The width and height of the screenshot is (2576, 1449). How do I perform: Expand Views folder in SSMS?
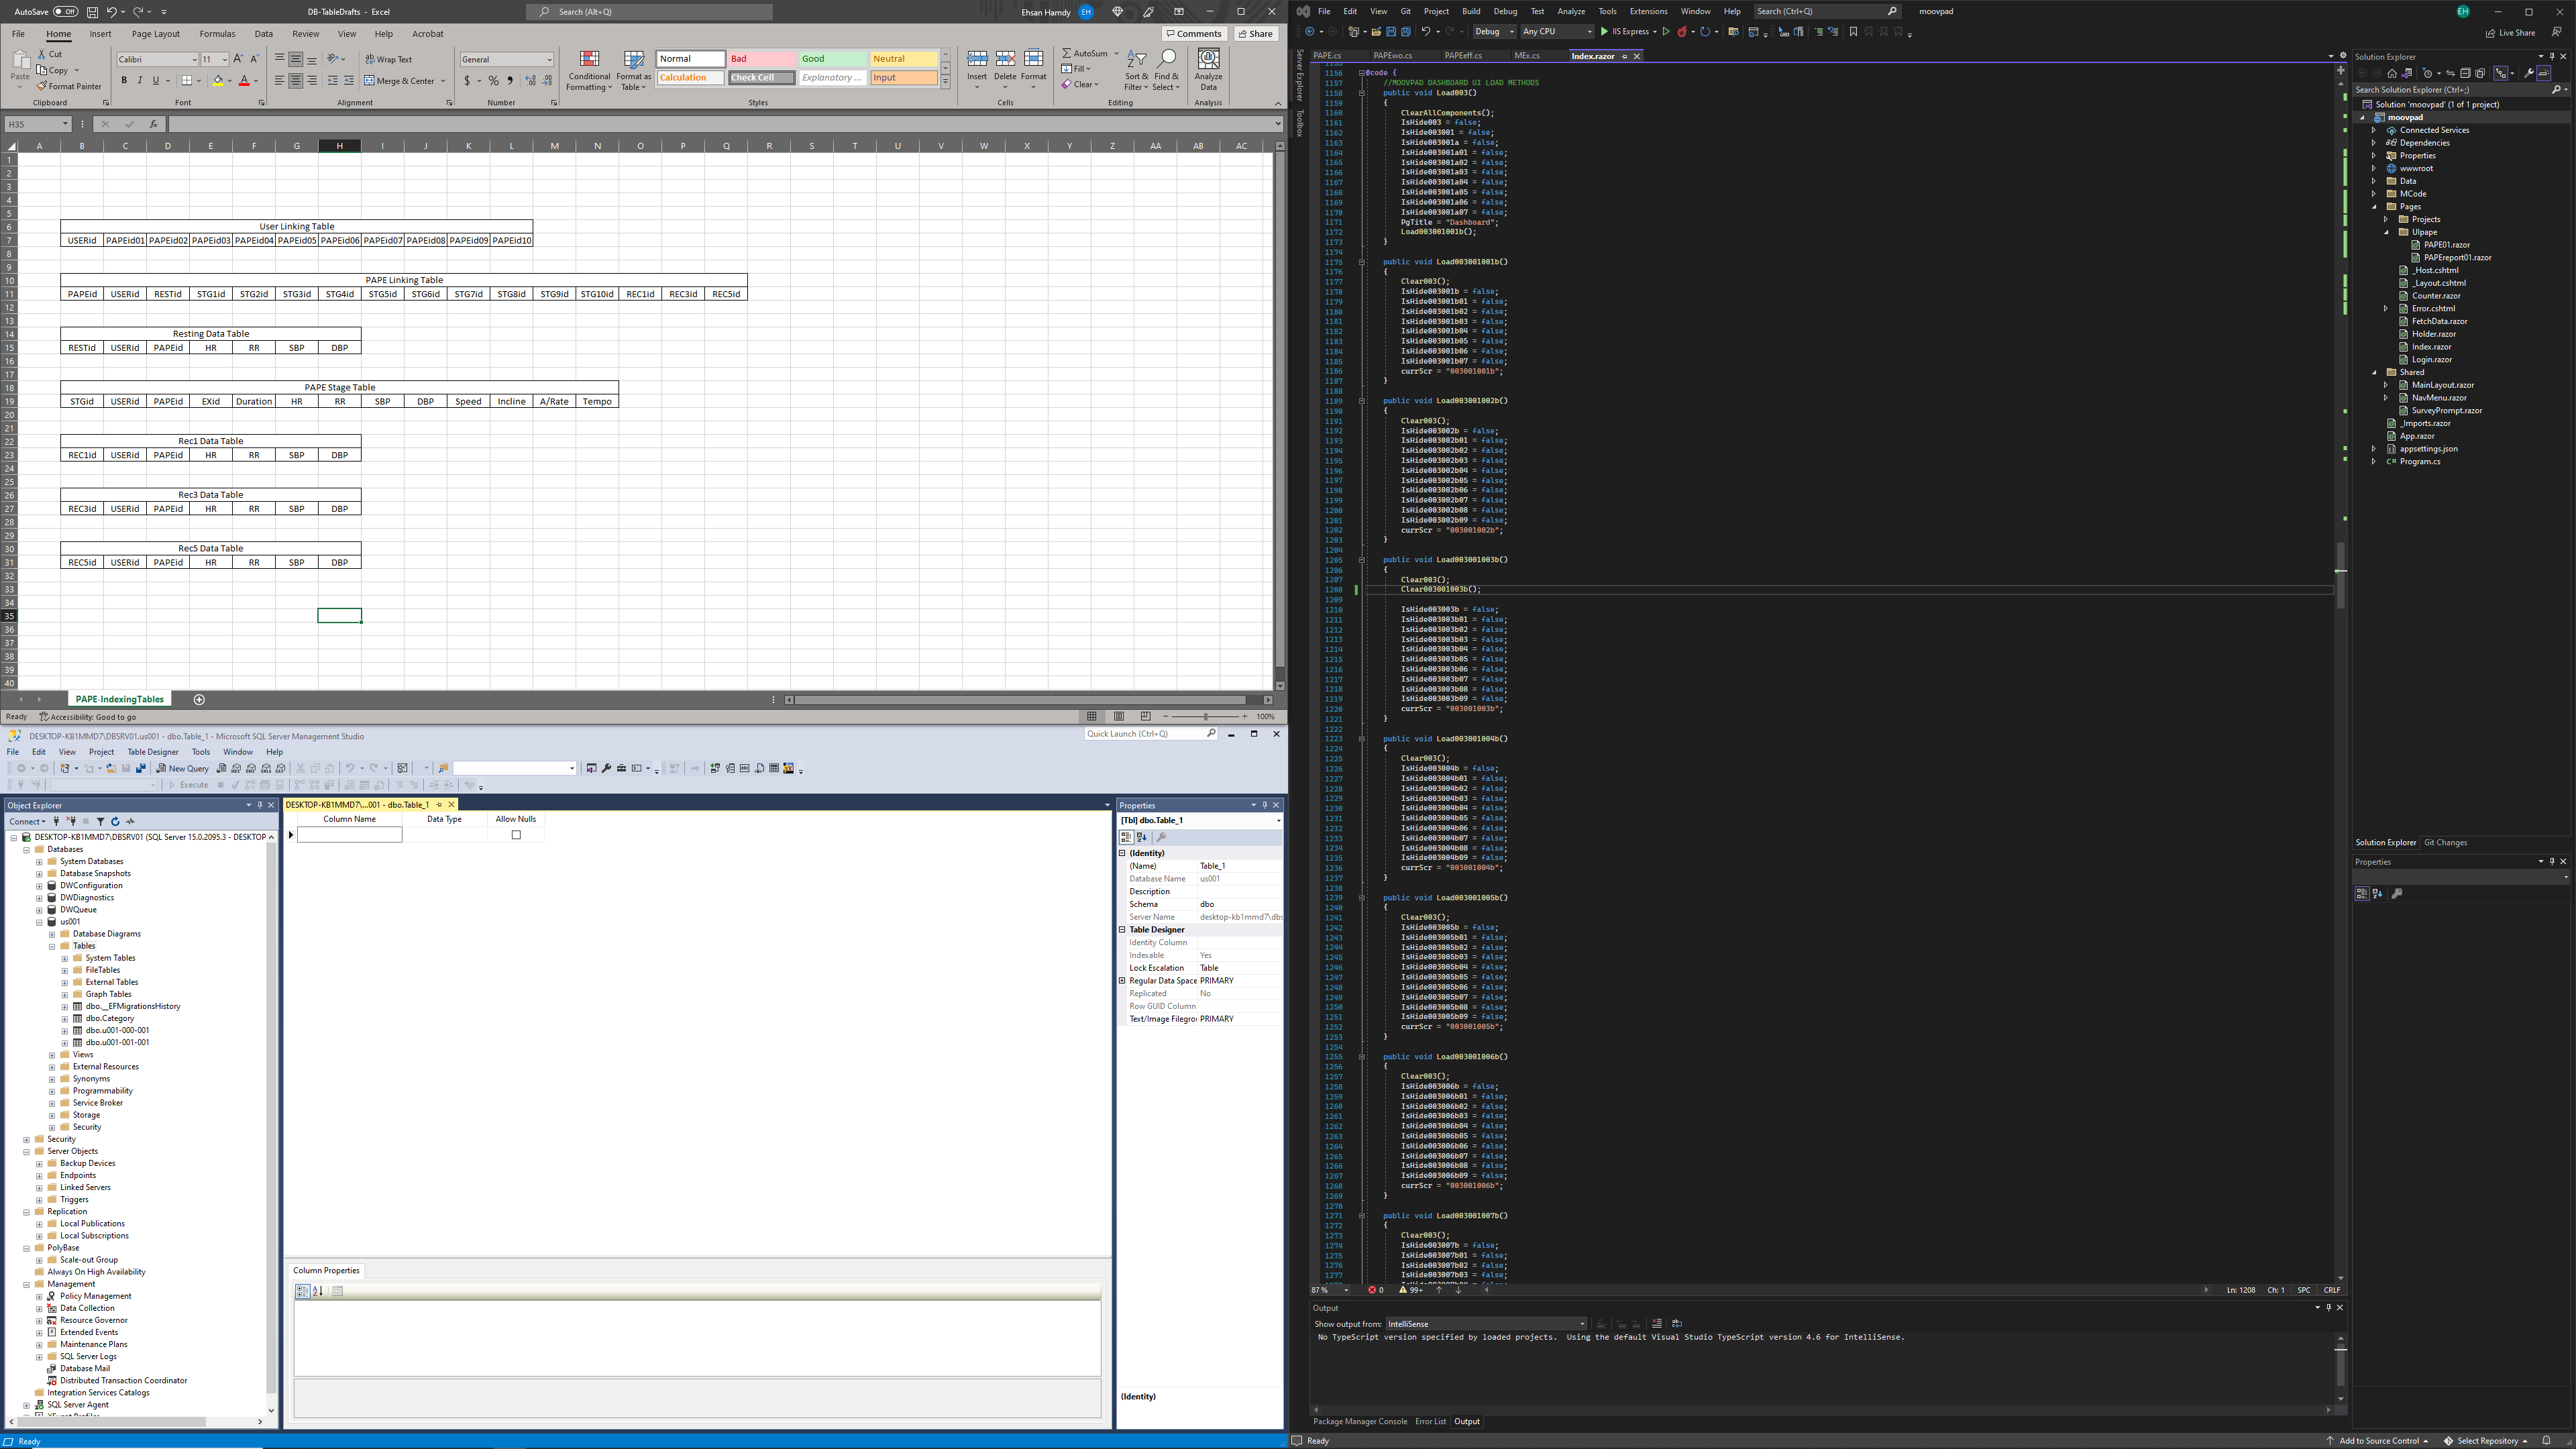coord(52,1055)
